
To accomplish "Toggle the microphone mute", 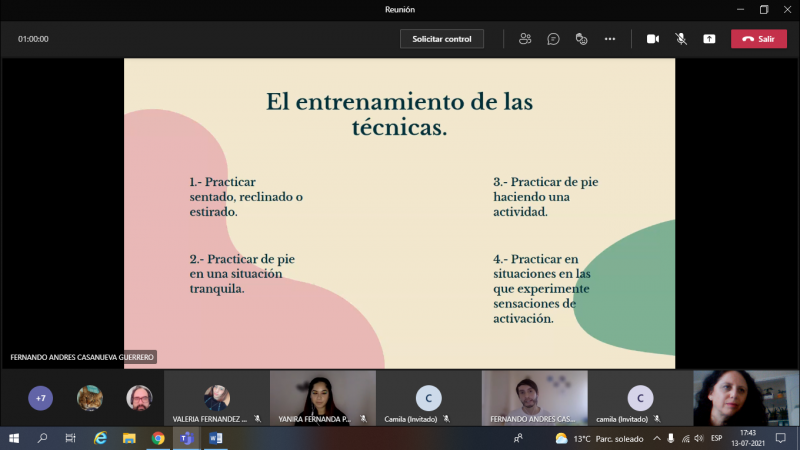I will tap(681, 39).
